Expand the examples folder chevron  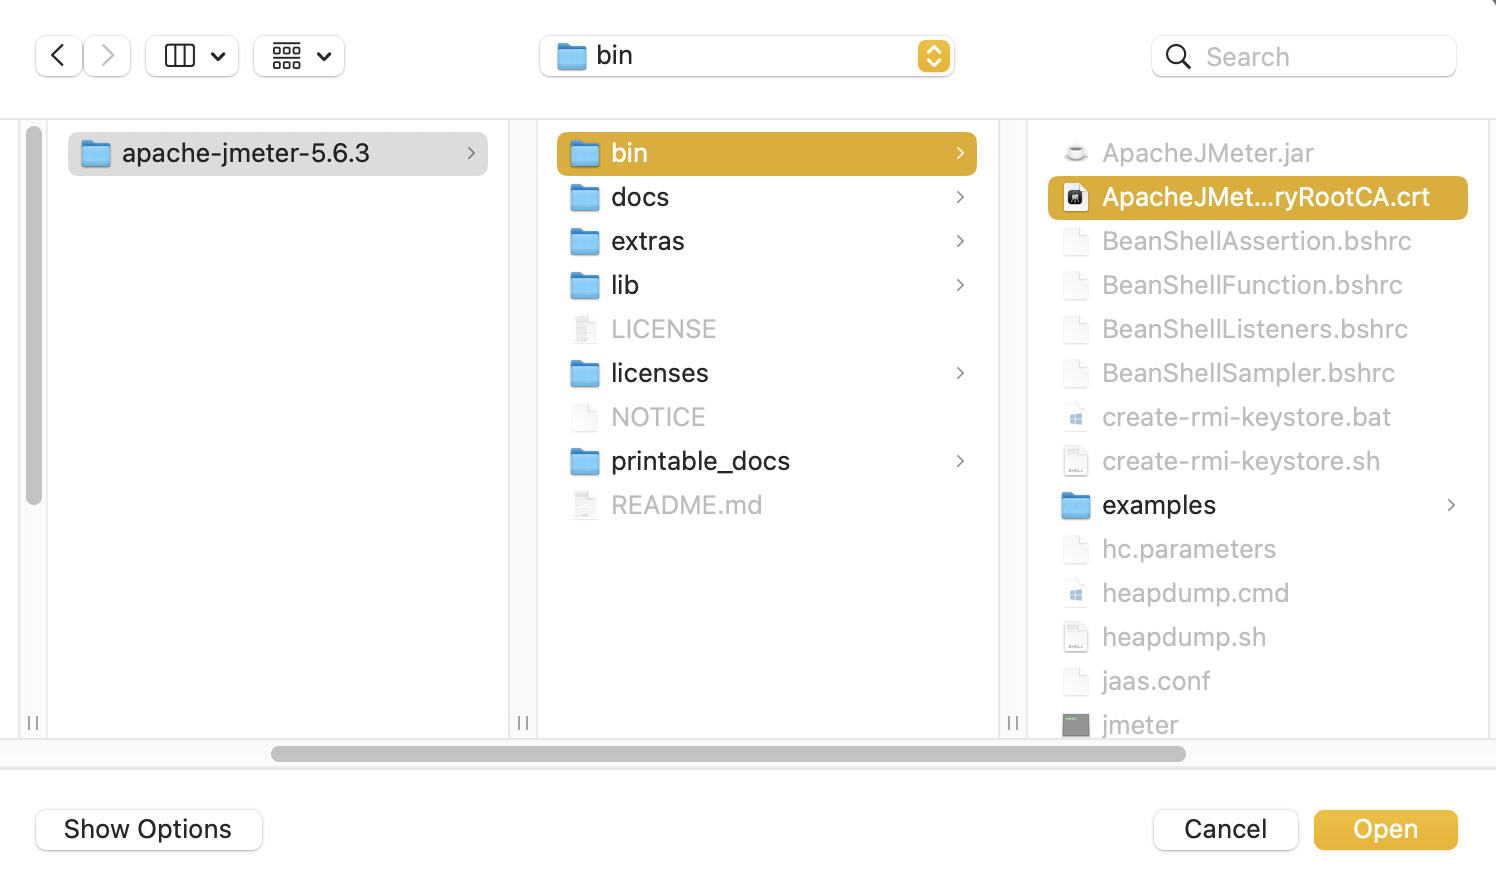1450,505
